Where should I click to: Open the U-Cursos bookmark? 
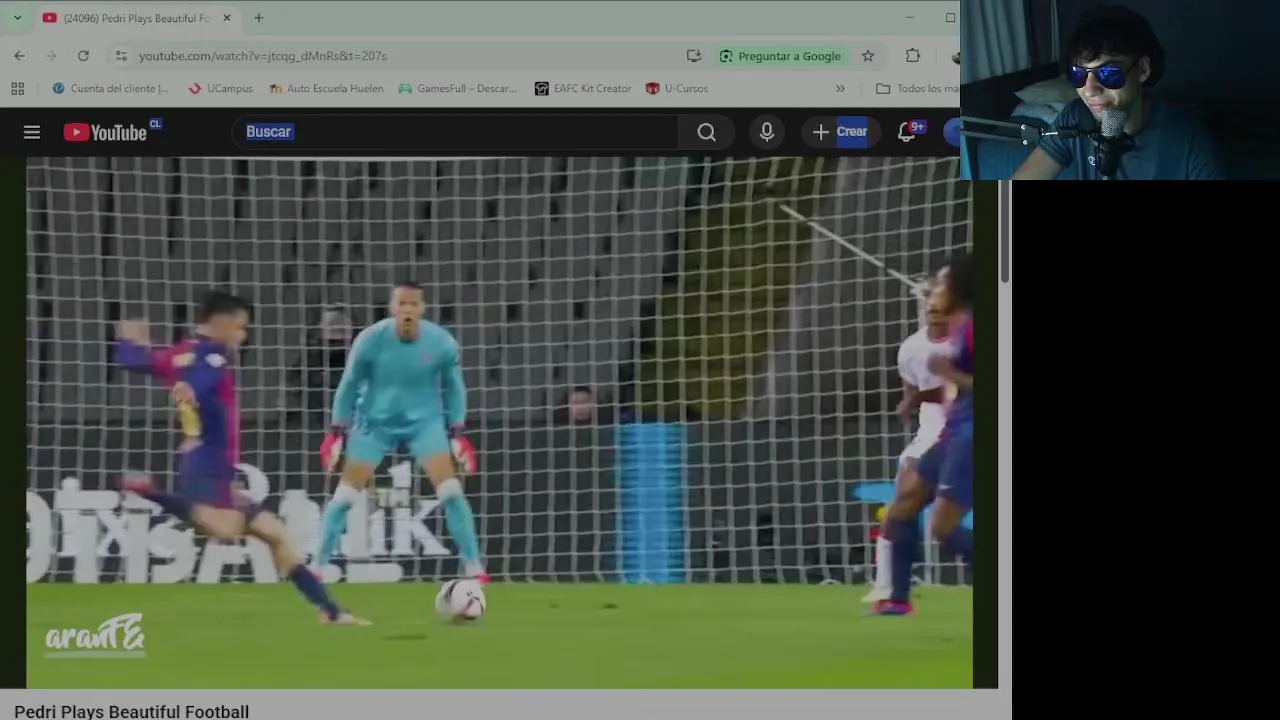pyautogui.click(x=677, y=88)
